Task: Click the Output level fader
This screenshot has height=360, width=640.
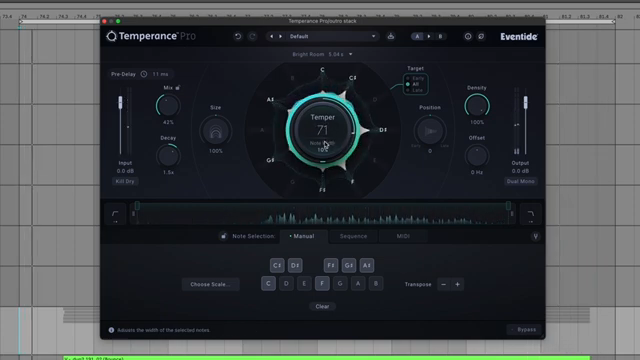Action: coord(525,102)
